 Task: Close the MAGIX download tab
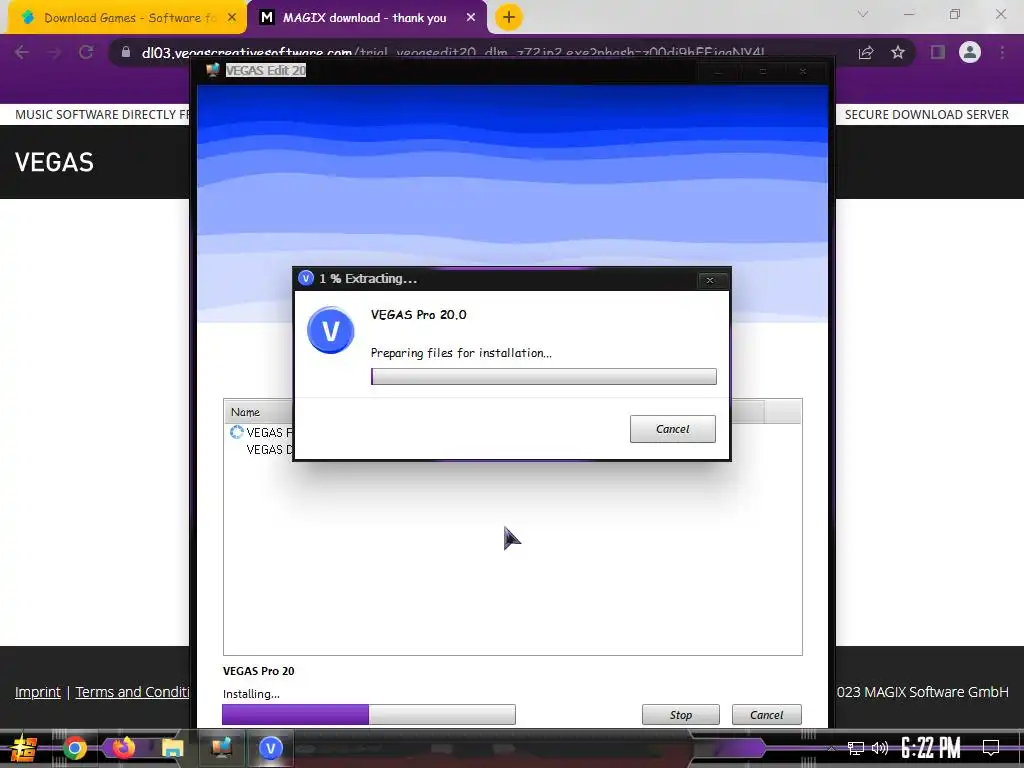tap(471, 18)
